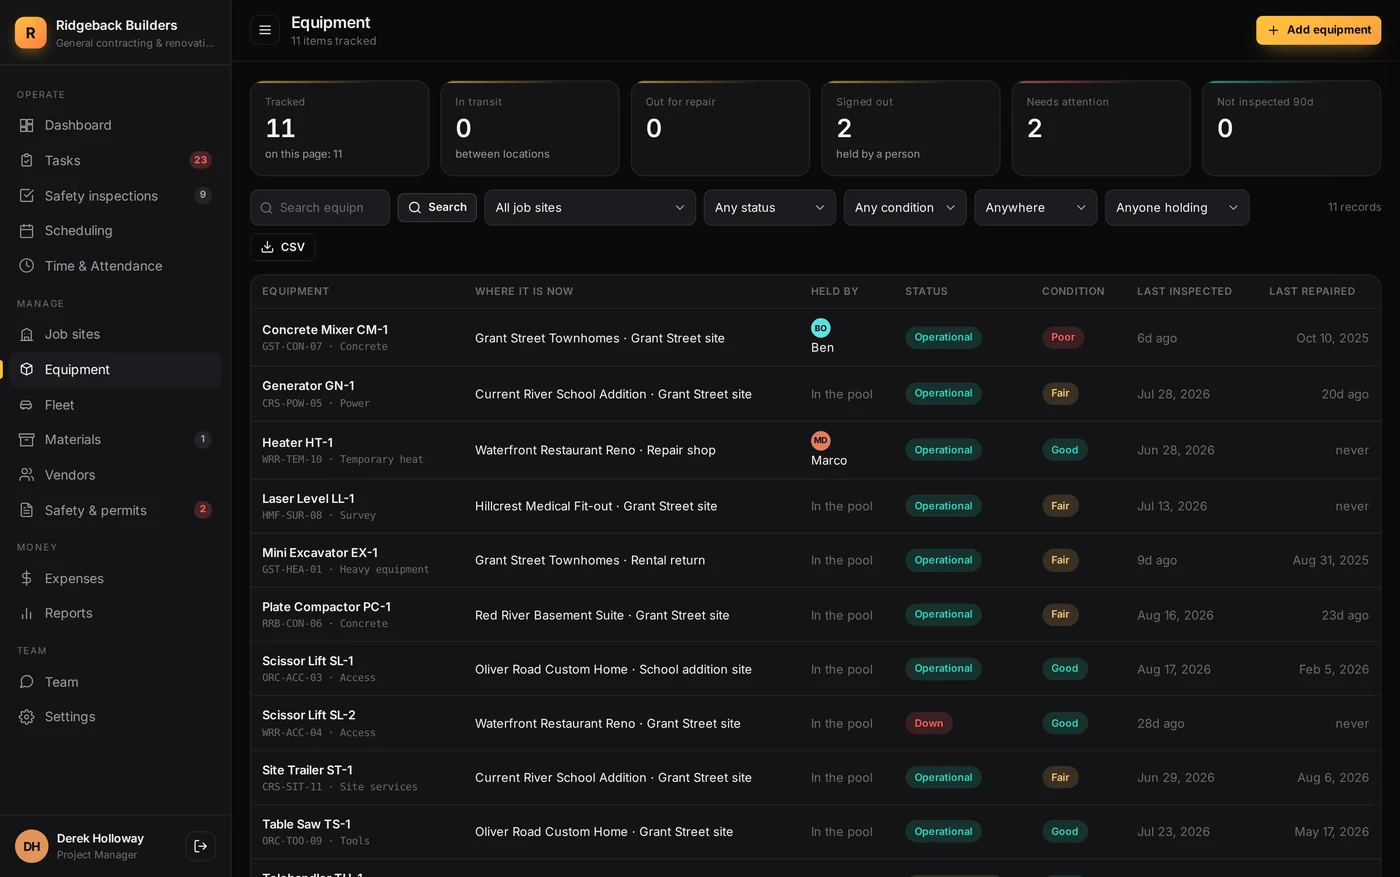Click the Tasks clipboard icon

tap(27, 160)
